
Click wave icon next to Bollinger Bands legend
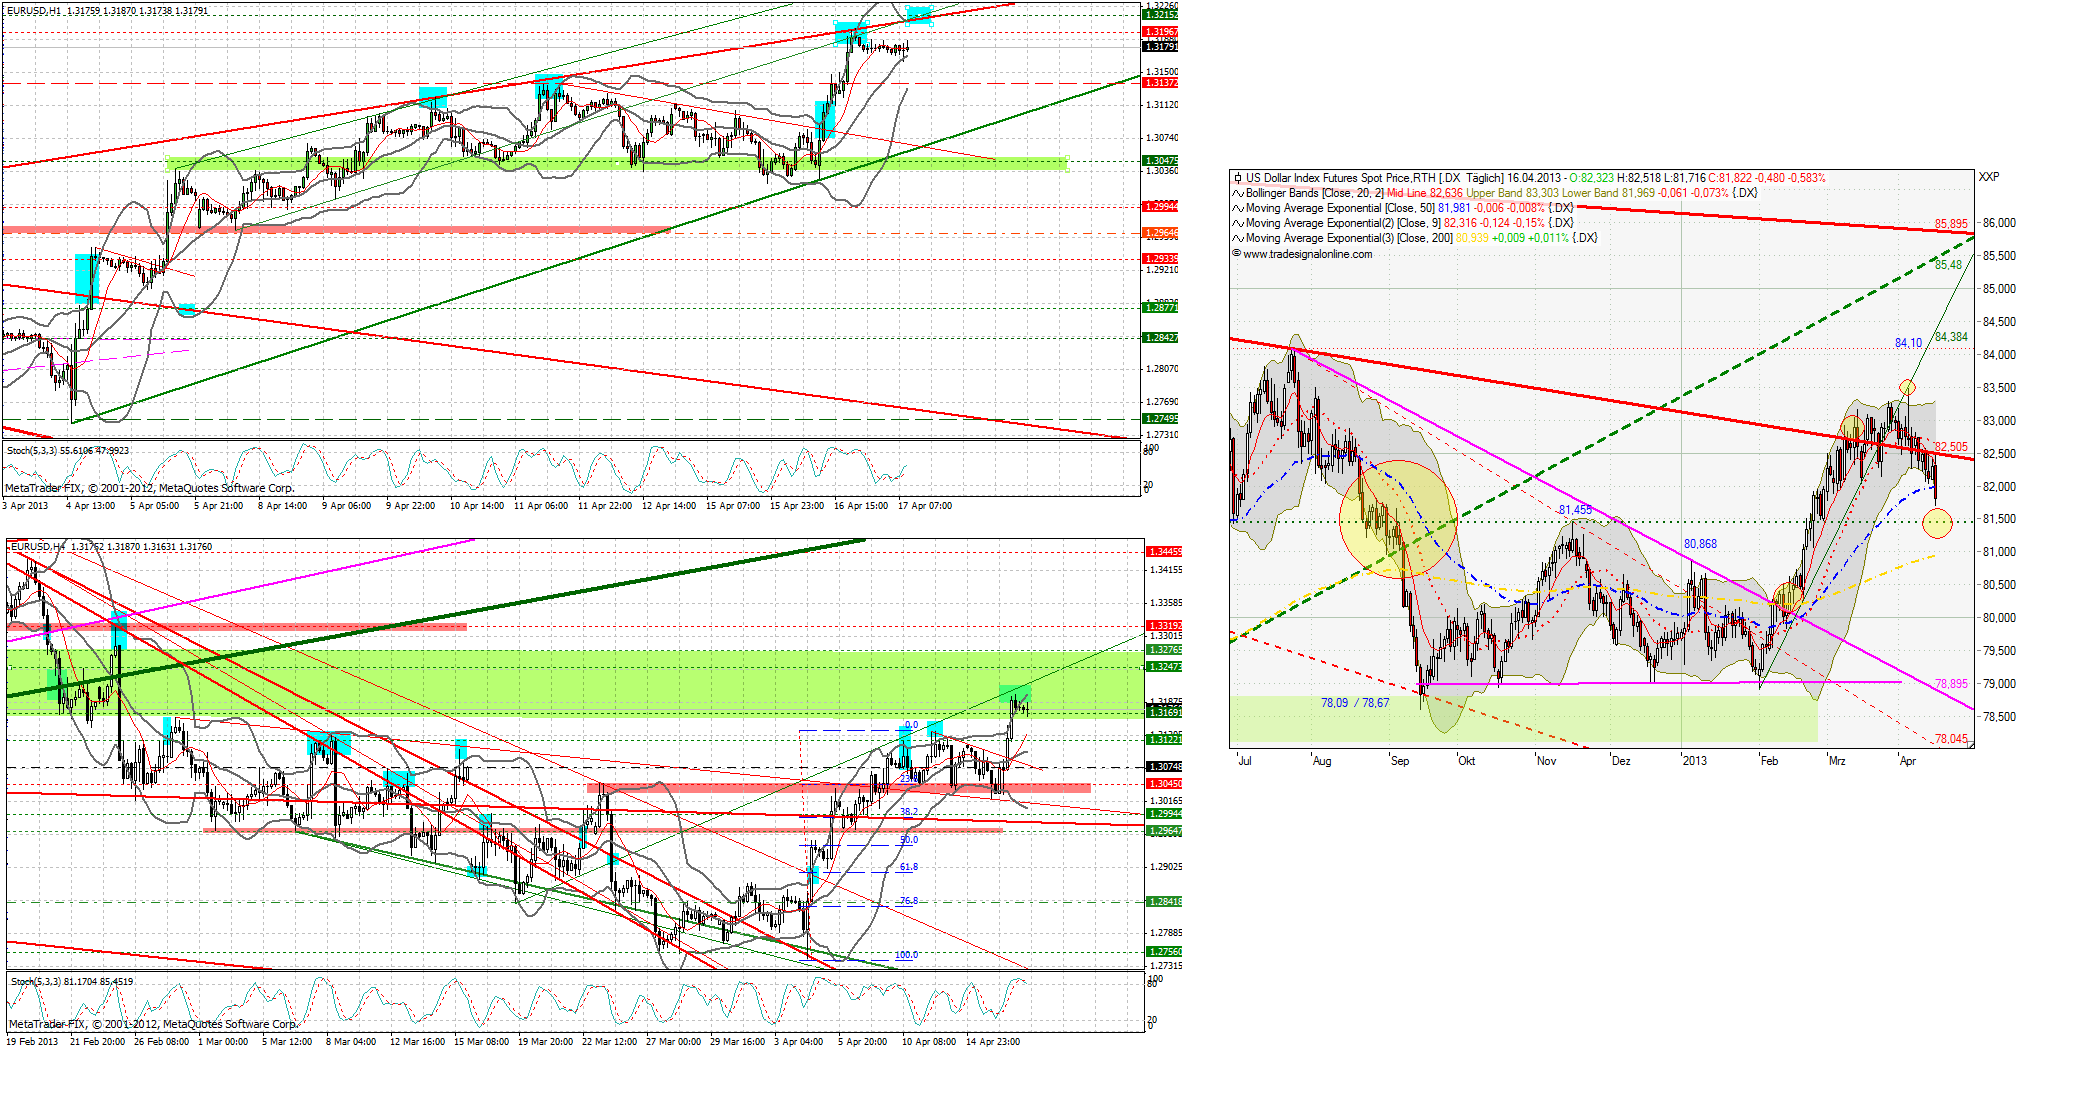pos(1238,193)
